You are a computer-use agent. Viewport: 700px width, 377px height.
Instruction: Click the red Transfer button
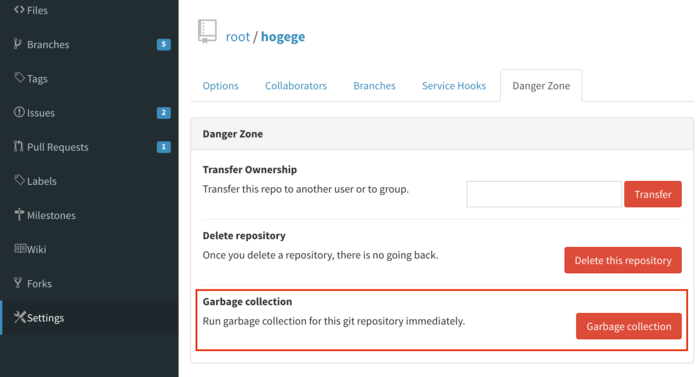(653, 194)
